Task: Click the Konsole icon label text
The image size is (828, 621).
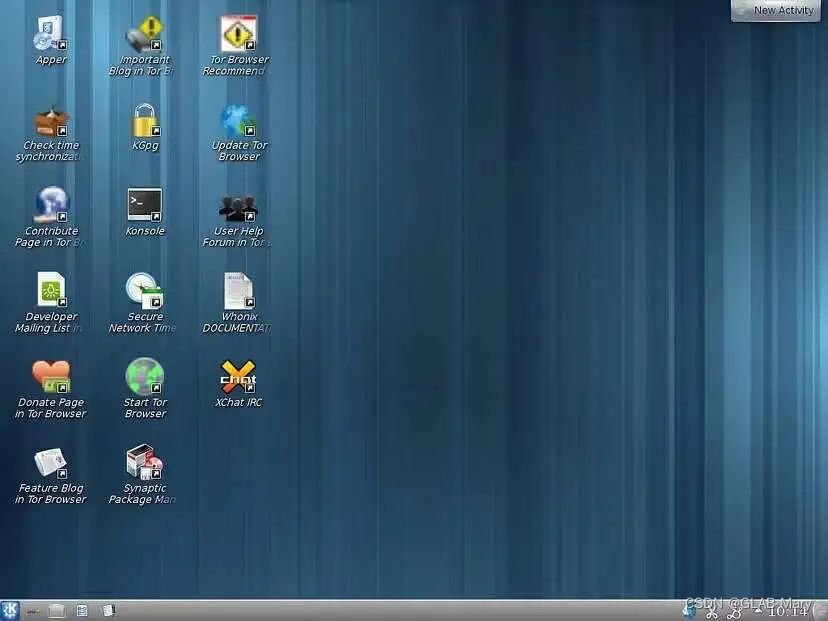Action: [x=145, y=231]
